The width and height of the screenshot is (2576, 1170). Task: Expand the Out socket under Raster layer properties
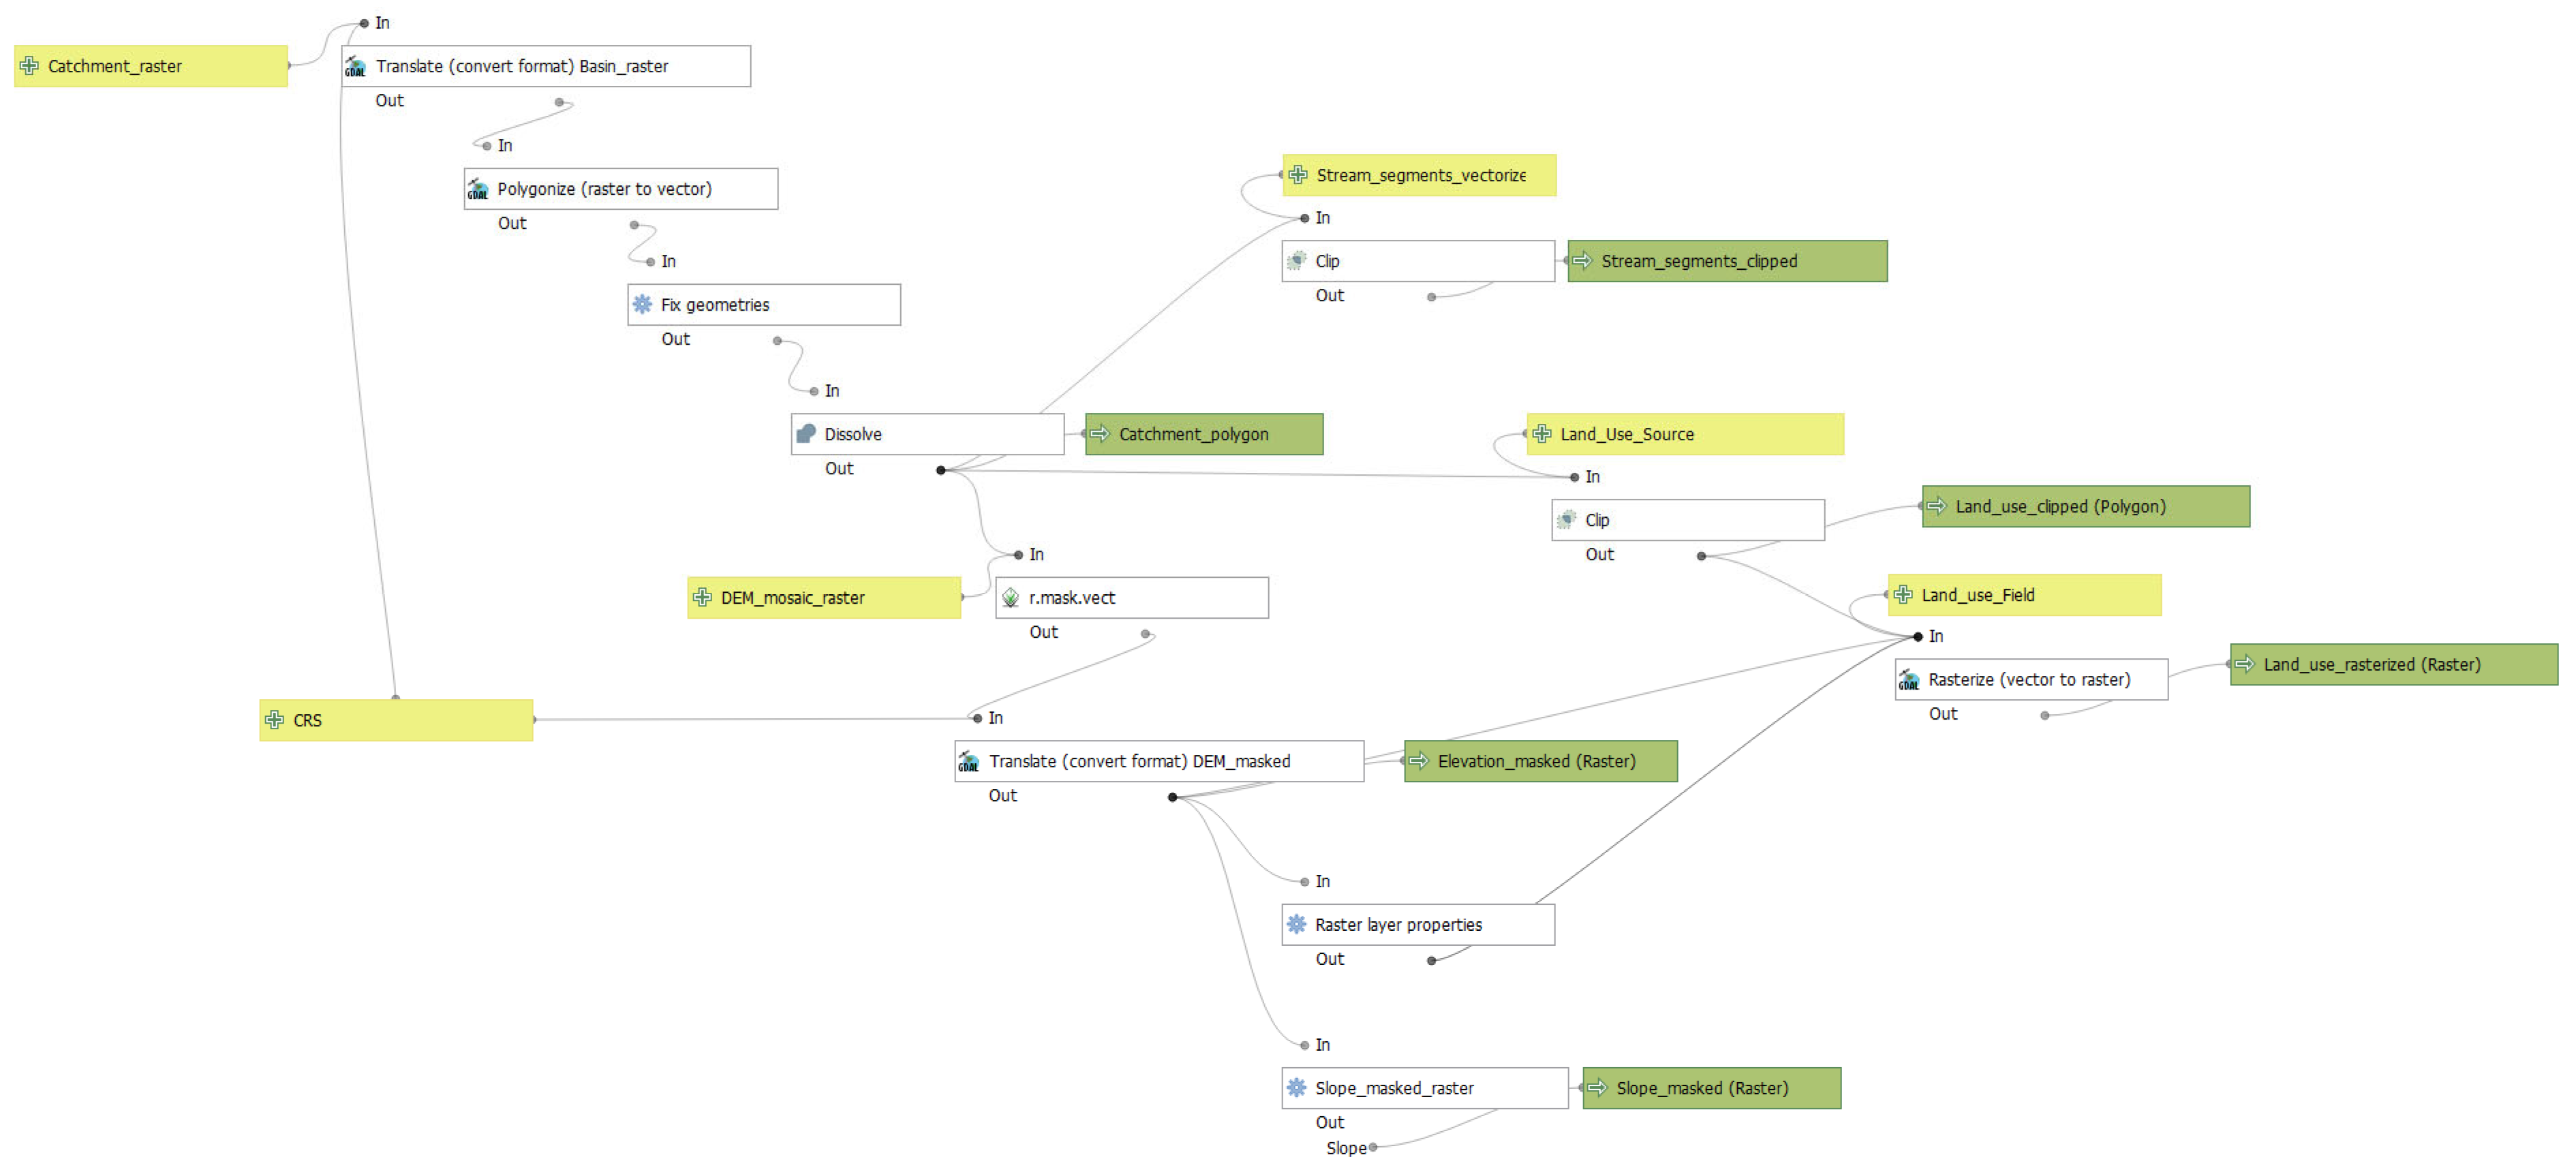pyautogui.click(x=1432, y=960)
